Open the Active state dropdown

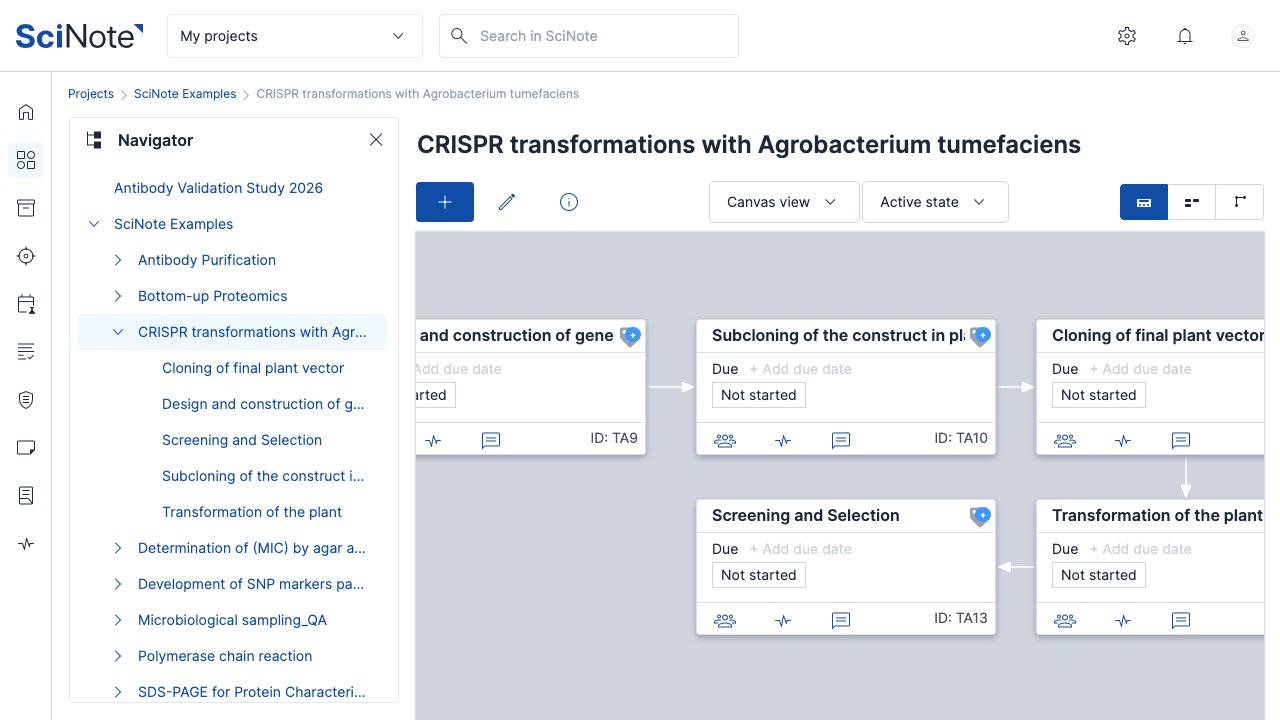pyautogui.click(x=935, y=202)
